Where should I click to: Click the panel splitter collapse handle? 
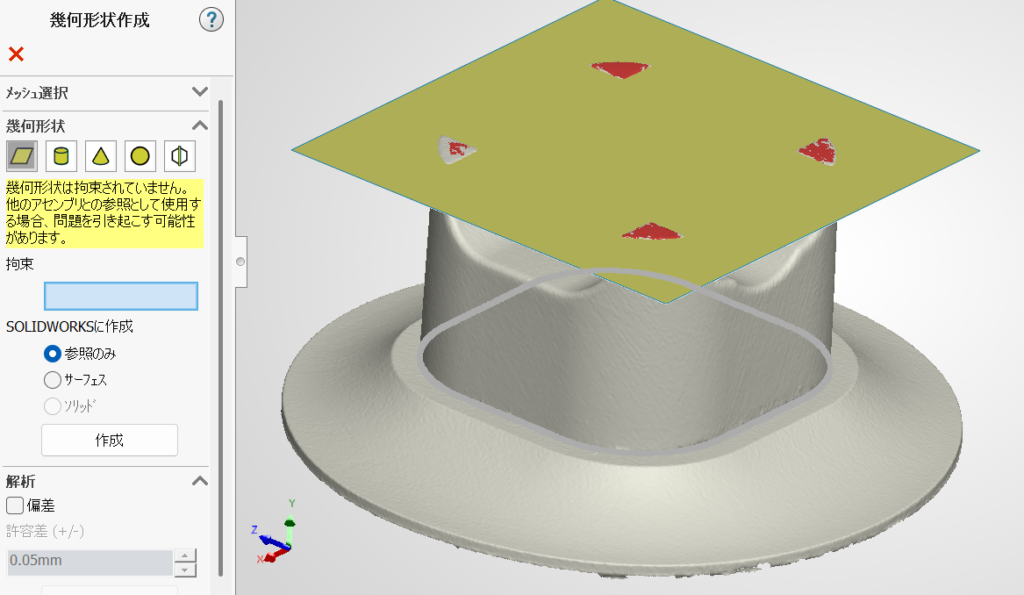tap(240, 262)
